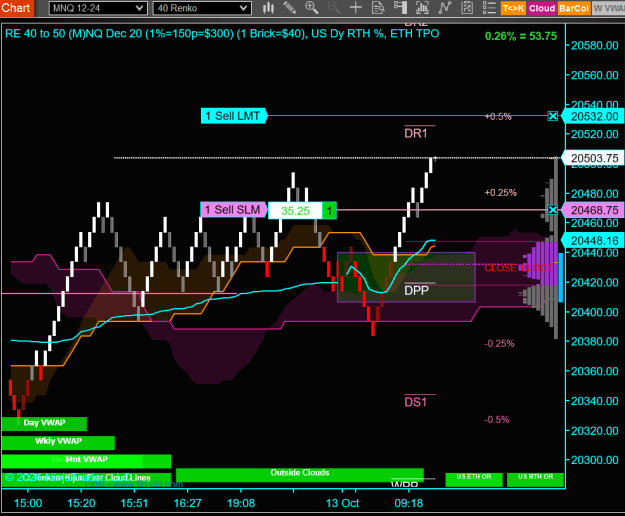Select the 20468.75 stop price marker
This screenshot has height=516, width=625.
[593, 210]
